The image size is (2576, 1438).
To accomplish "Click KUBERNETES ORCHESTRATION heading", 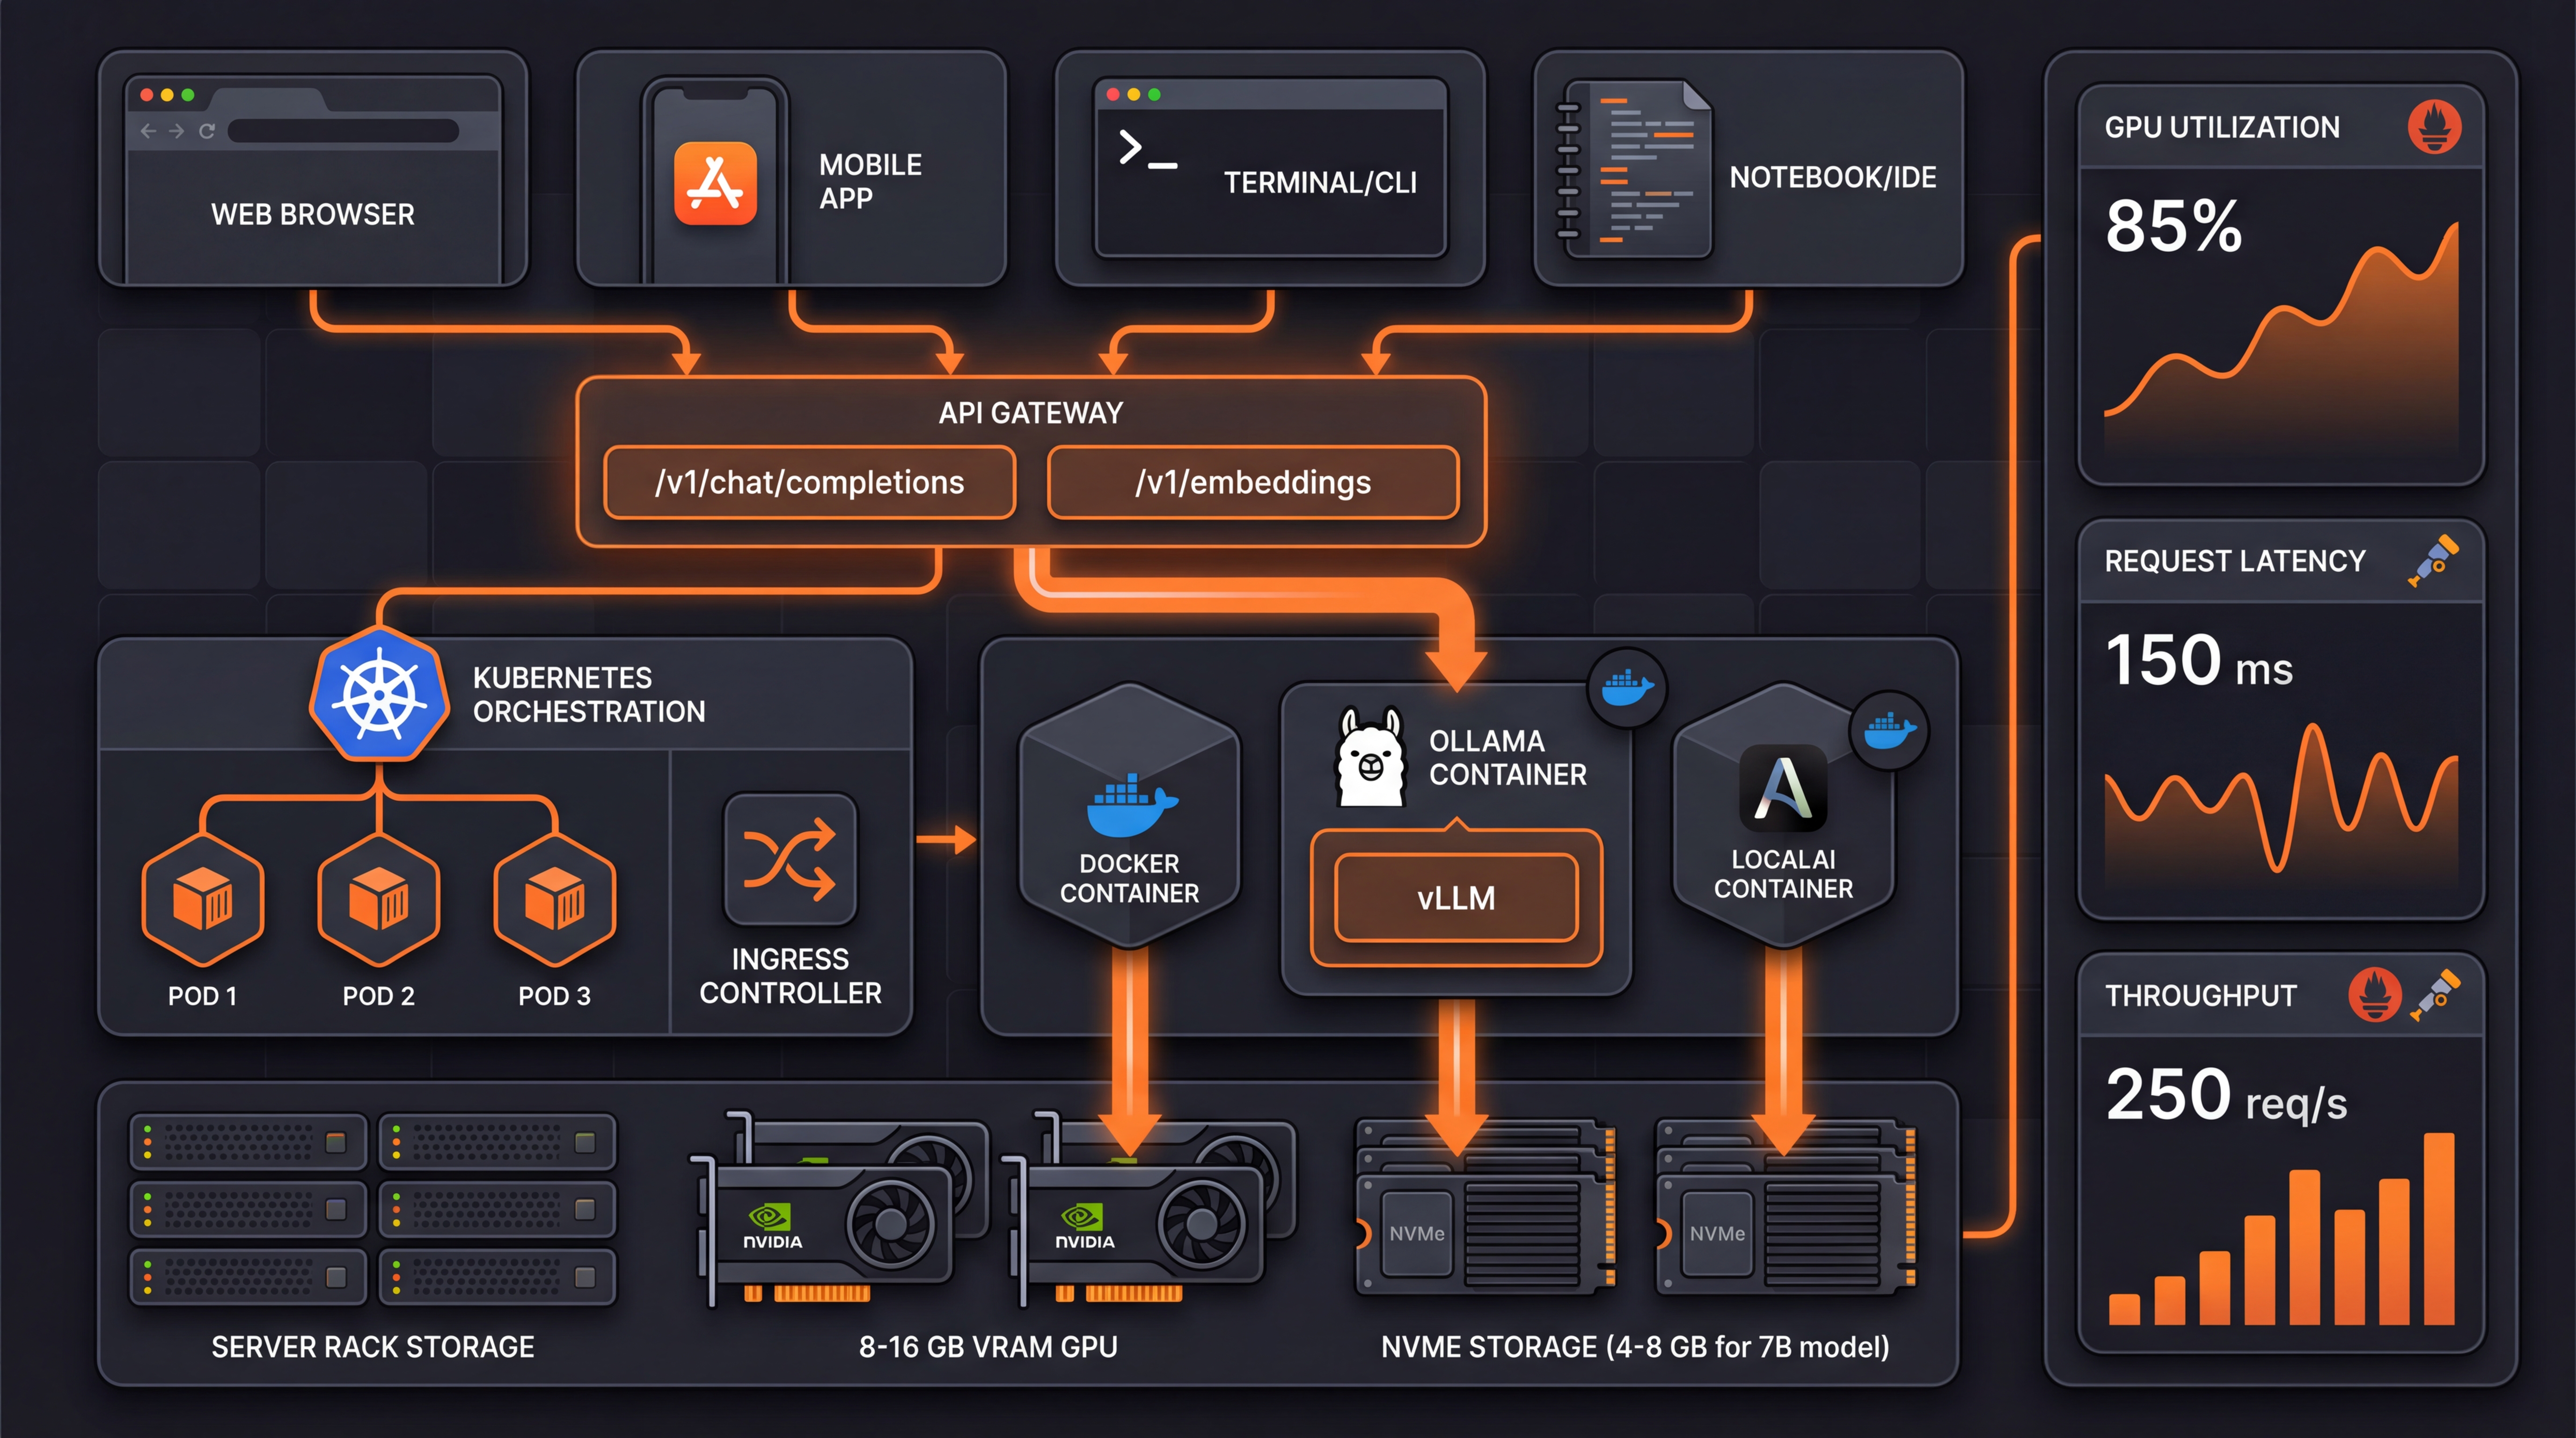I will [589, 694].
